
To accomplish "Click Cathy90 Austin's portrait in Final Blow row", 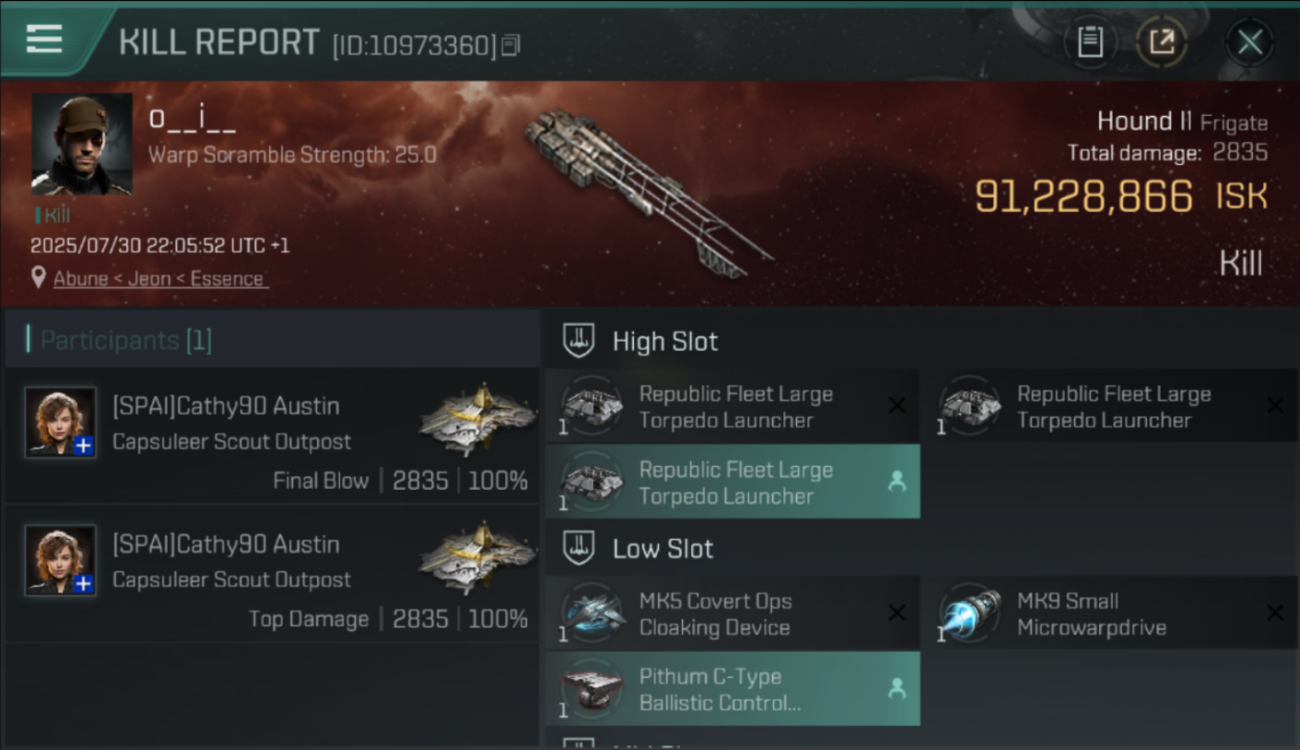I will point(61,422).
